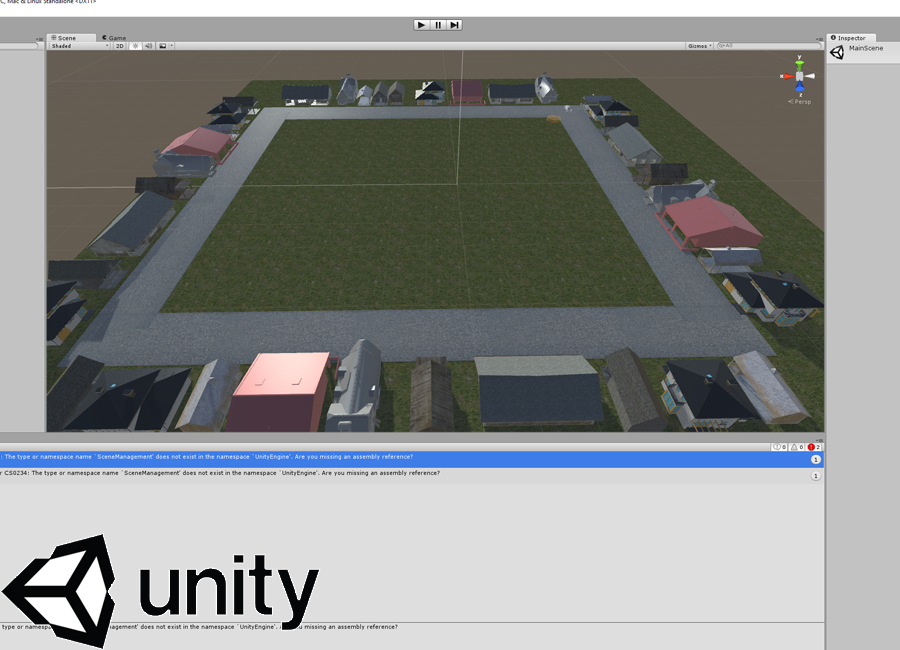
Task: Toggle 2D view mode
Action: [120, 46]
